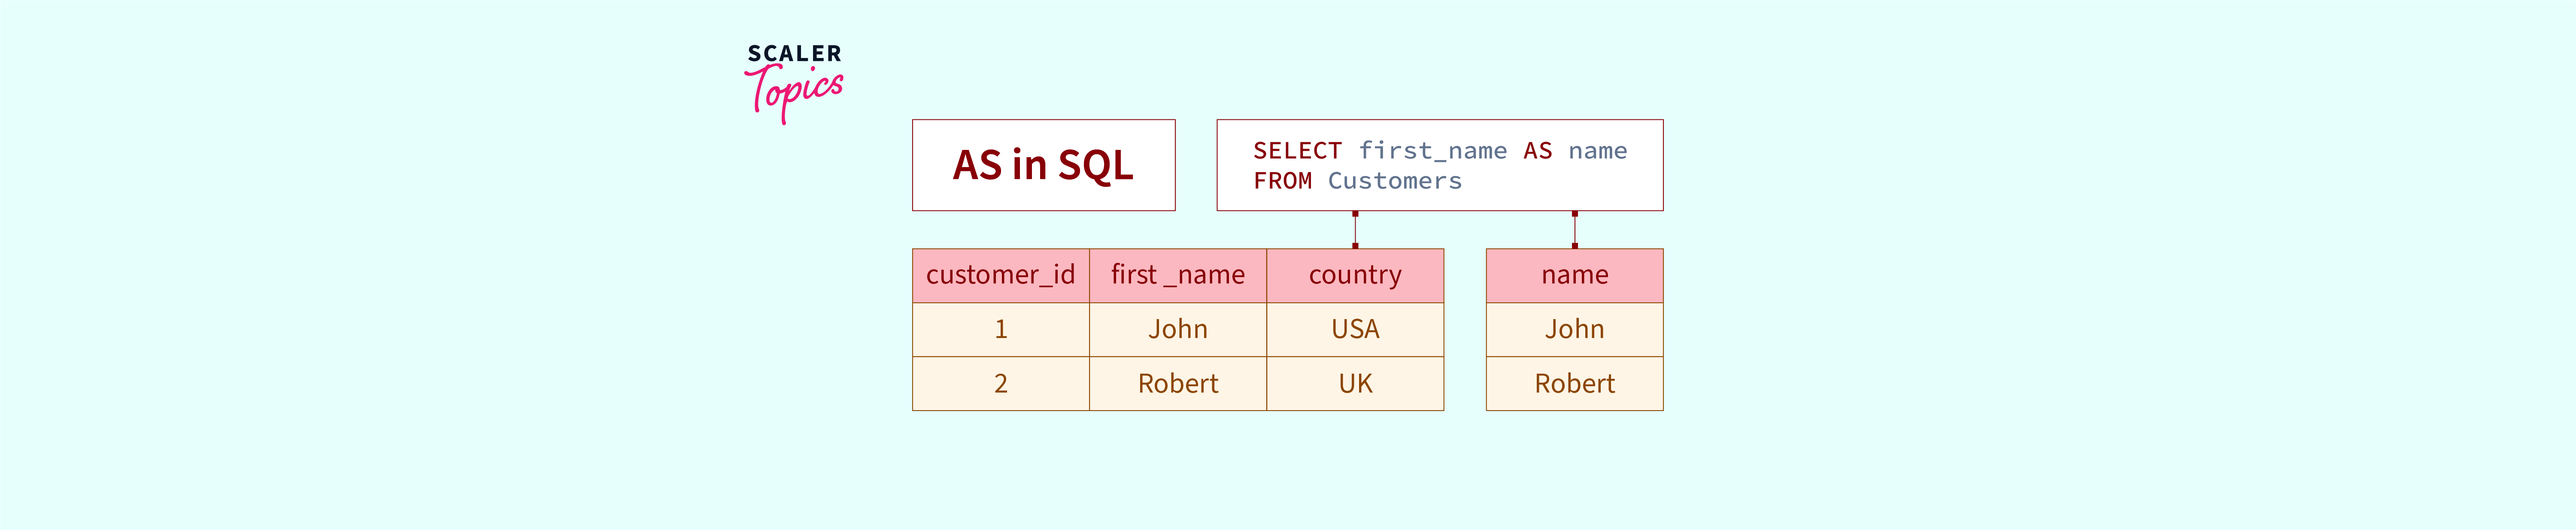
Task: Click first_name in the SQL query
Action: pyautogui.click(x=1432, y=151)
